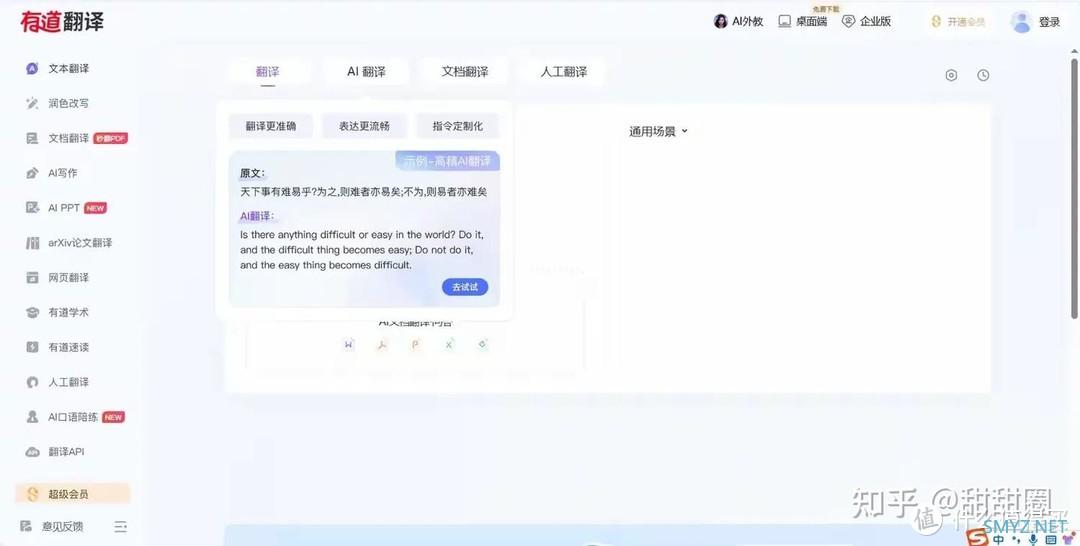
Task: Open 文档翻译 sidebar item icon
Action: coord(32,138)
